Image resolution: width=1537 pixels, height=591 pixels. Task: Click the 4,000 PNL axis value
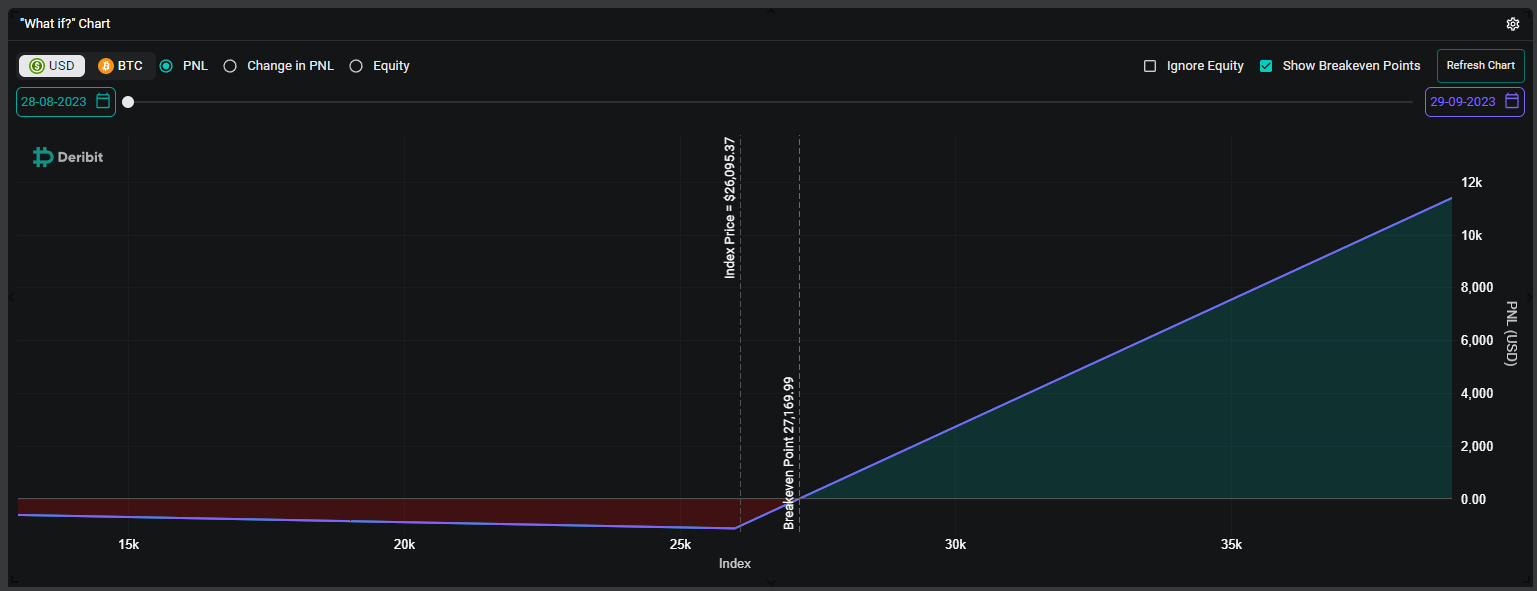point(1477,394)
